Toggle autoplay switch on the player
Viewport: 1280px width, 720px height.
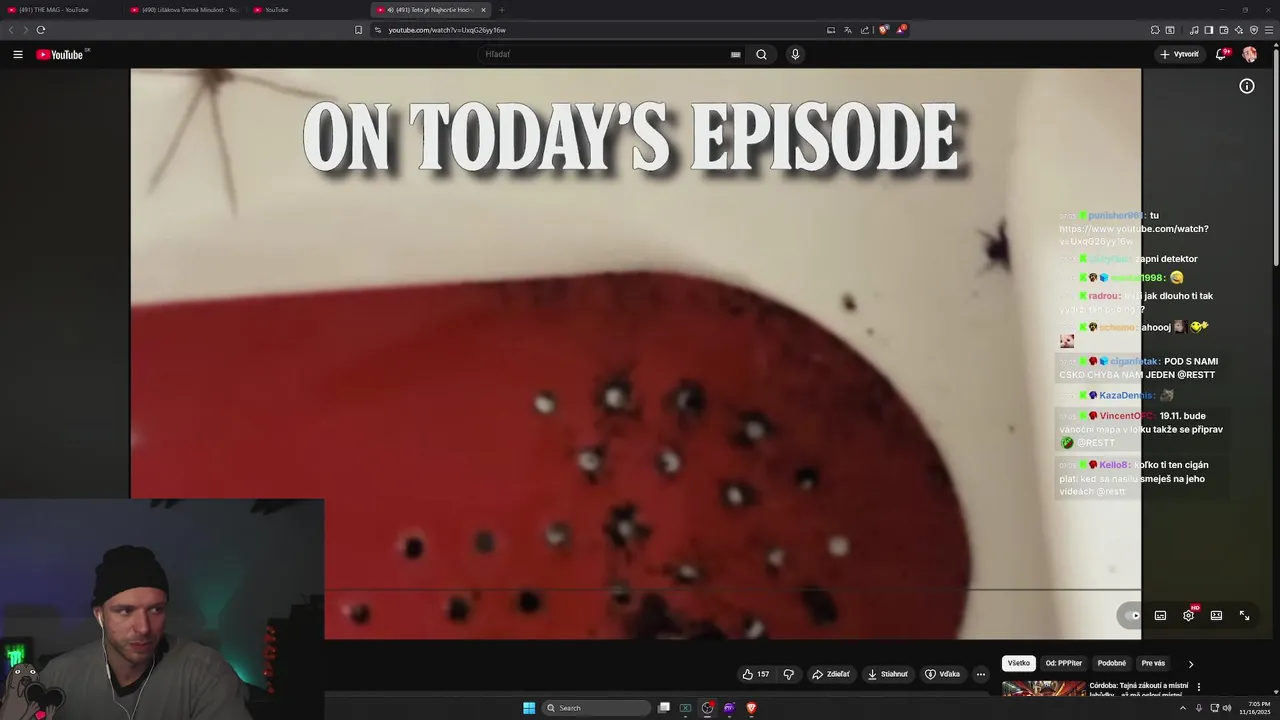click(1130, 615)
